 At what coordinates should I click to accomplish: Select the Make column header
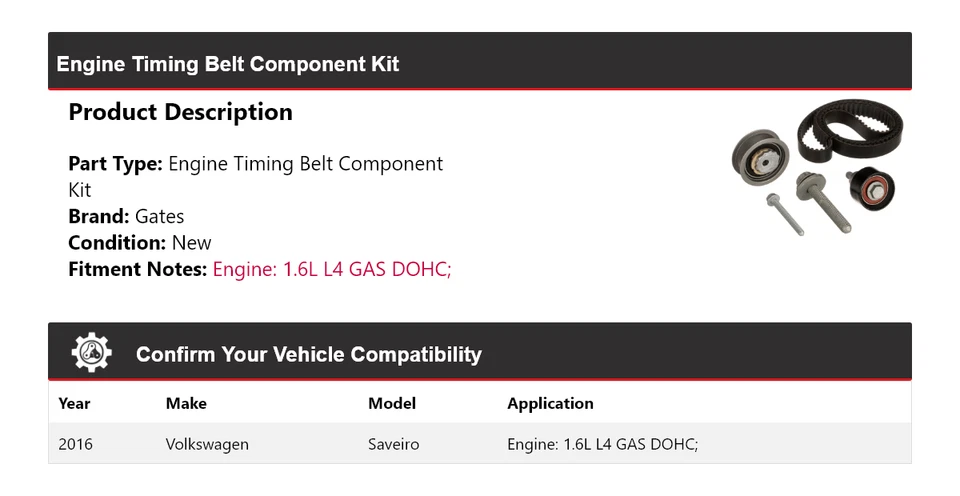186,403
